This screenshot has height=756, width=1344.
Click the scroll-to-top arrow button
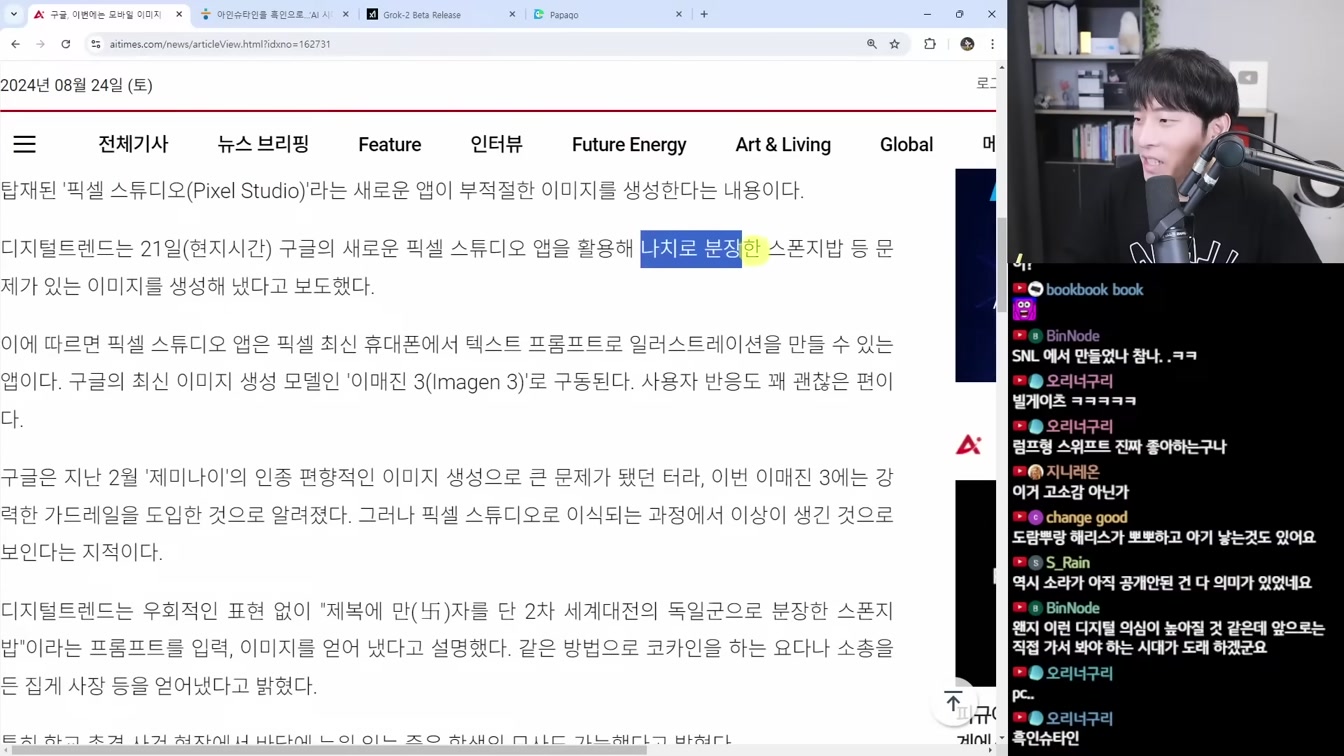pos(953,702)
